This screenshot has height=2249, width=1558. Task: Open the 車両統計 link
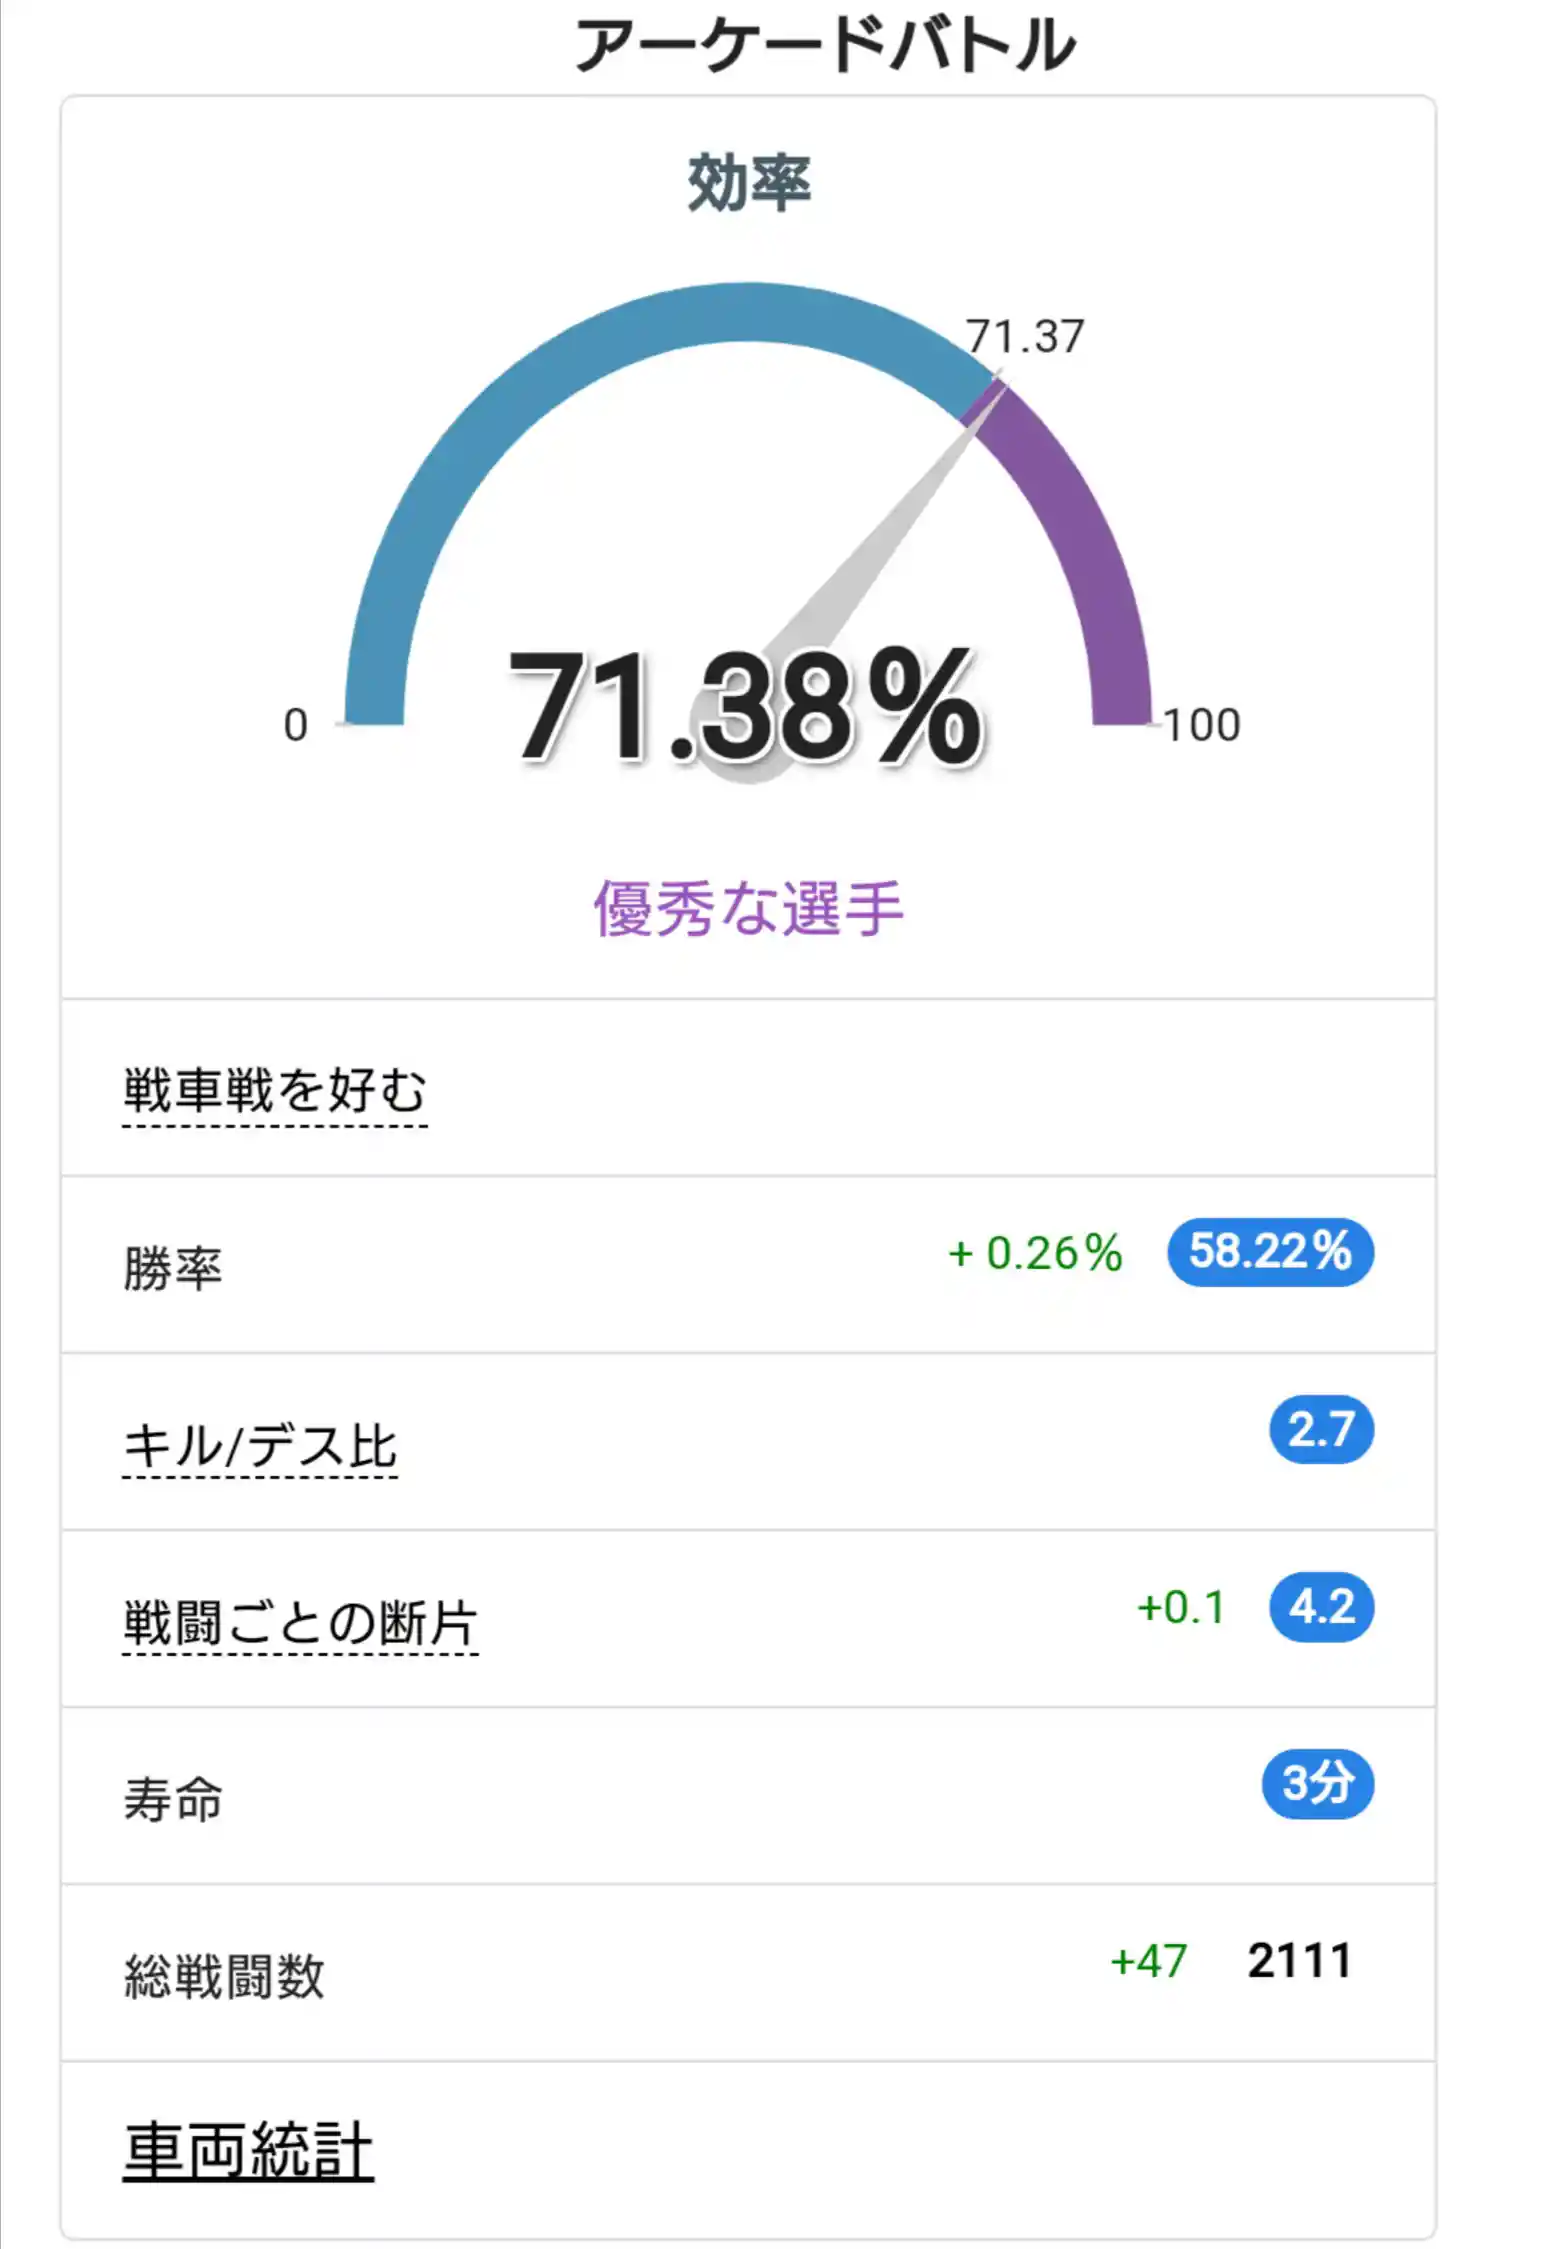tap(248, 2152)
